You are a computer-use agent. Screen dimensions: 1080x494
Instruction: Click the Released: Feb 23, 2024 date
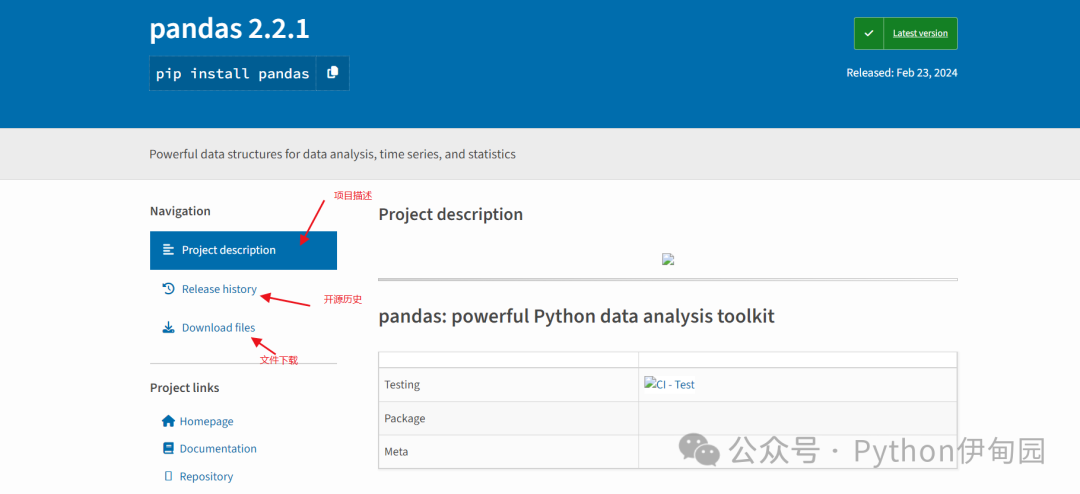coord(901,72)
